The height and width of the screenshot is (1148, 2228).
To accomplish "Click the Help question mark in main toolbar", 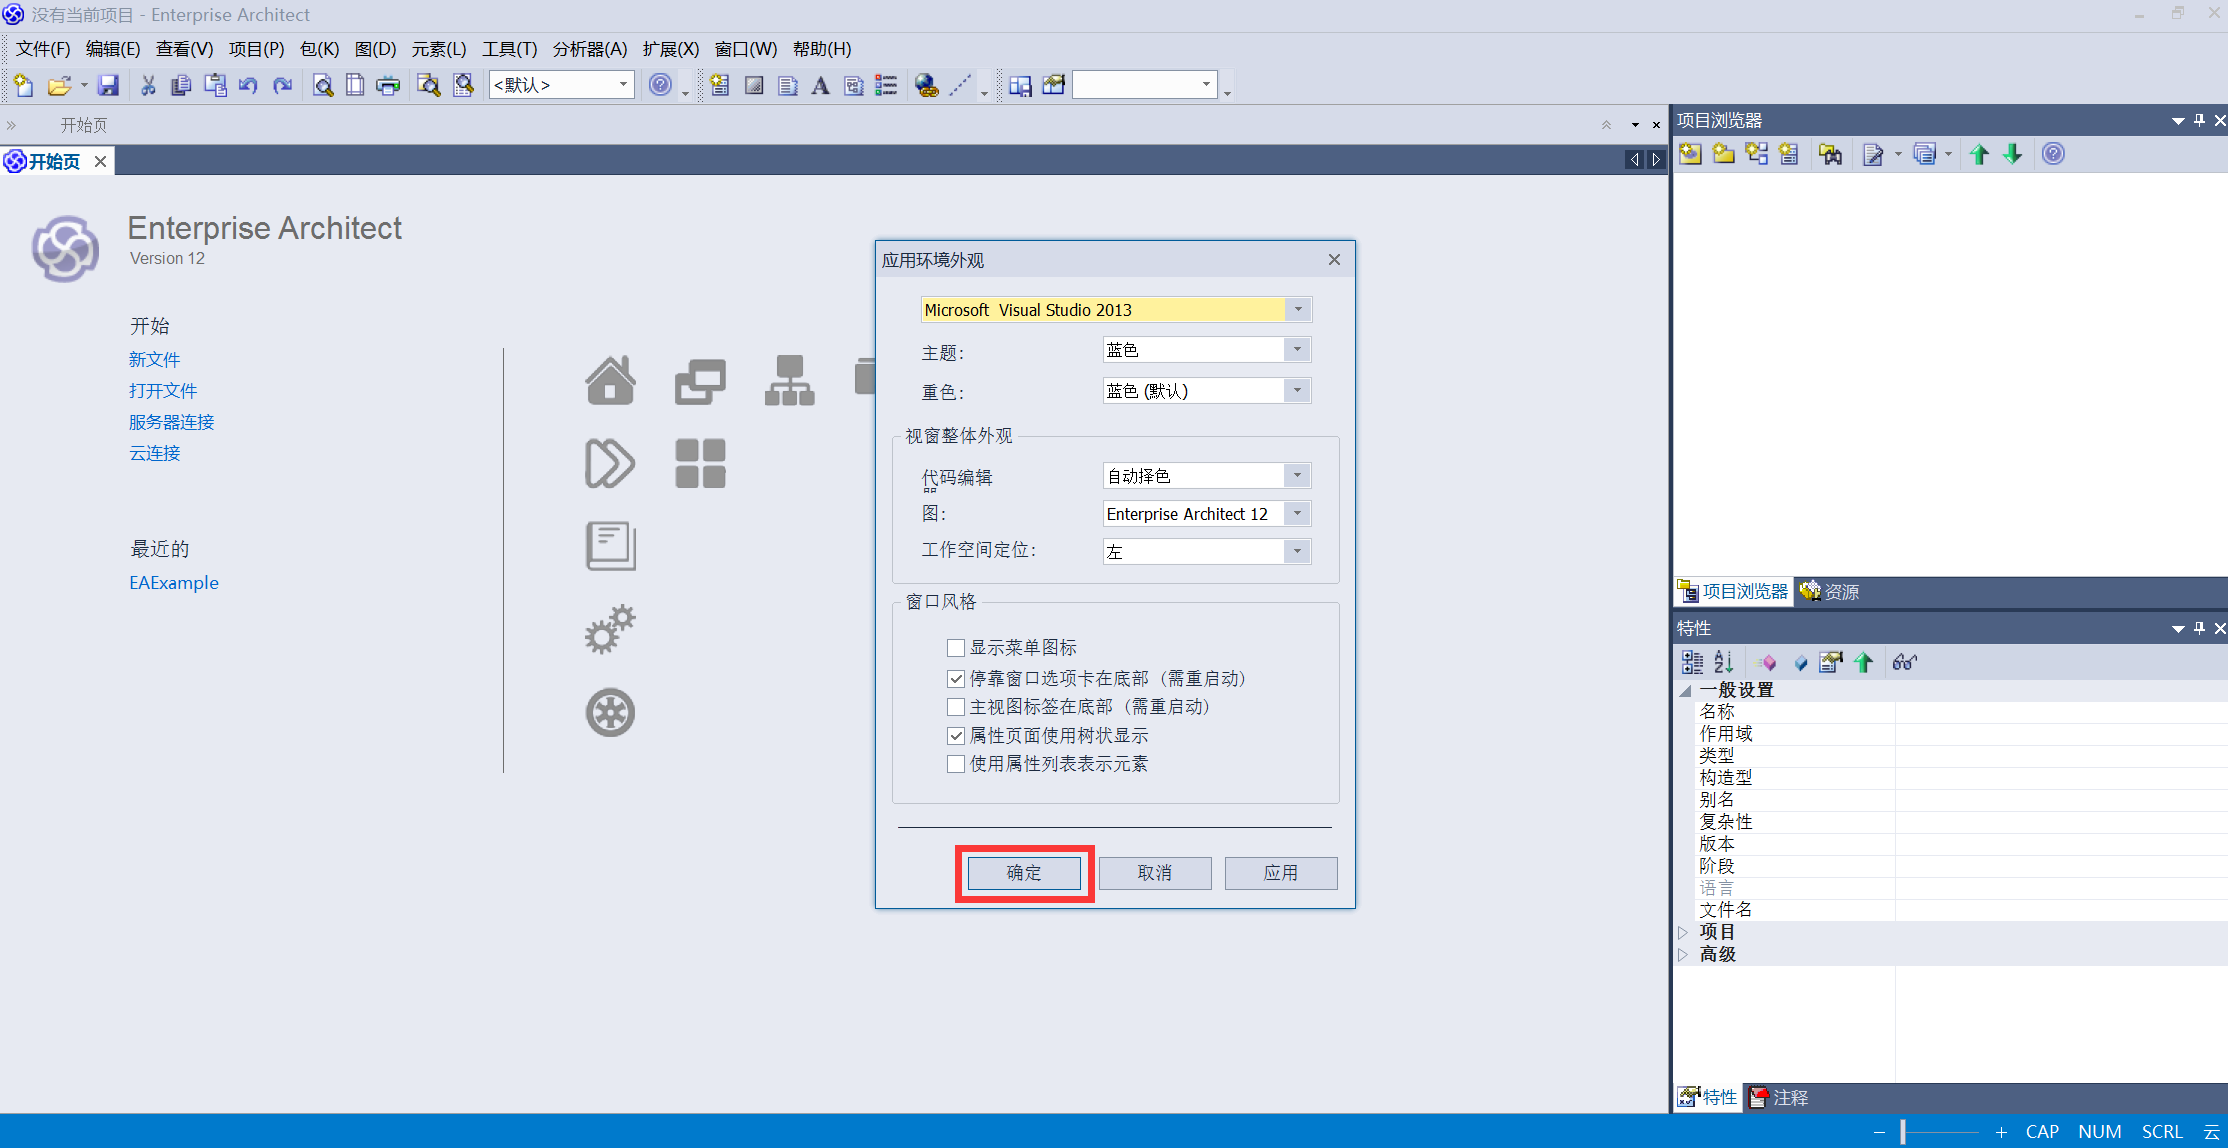I will pyautogui.click(x=660, y=85).
